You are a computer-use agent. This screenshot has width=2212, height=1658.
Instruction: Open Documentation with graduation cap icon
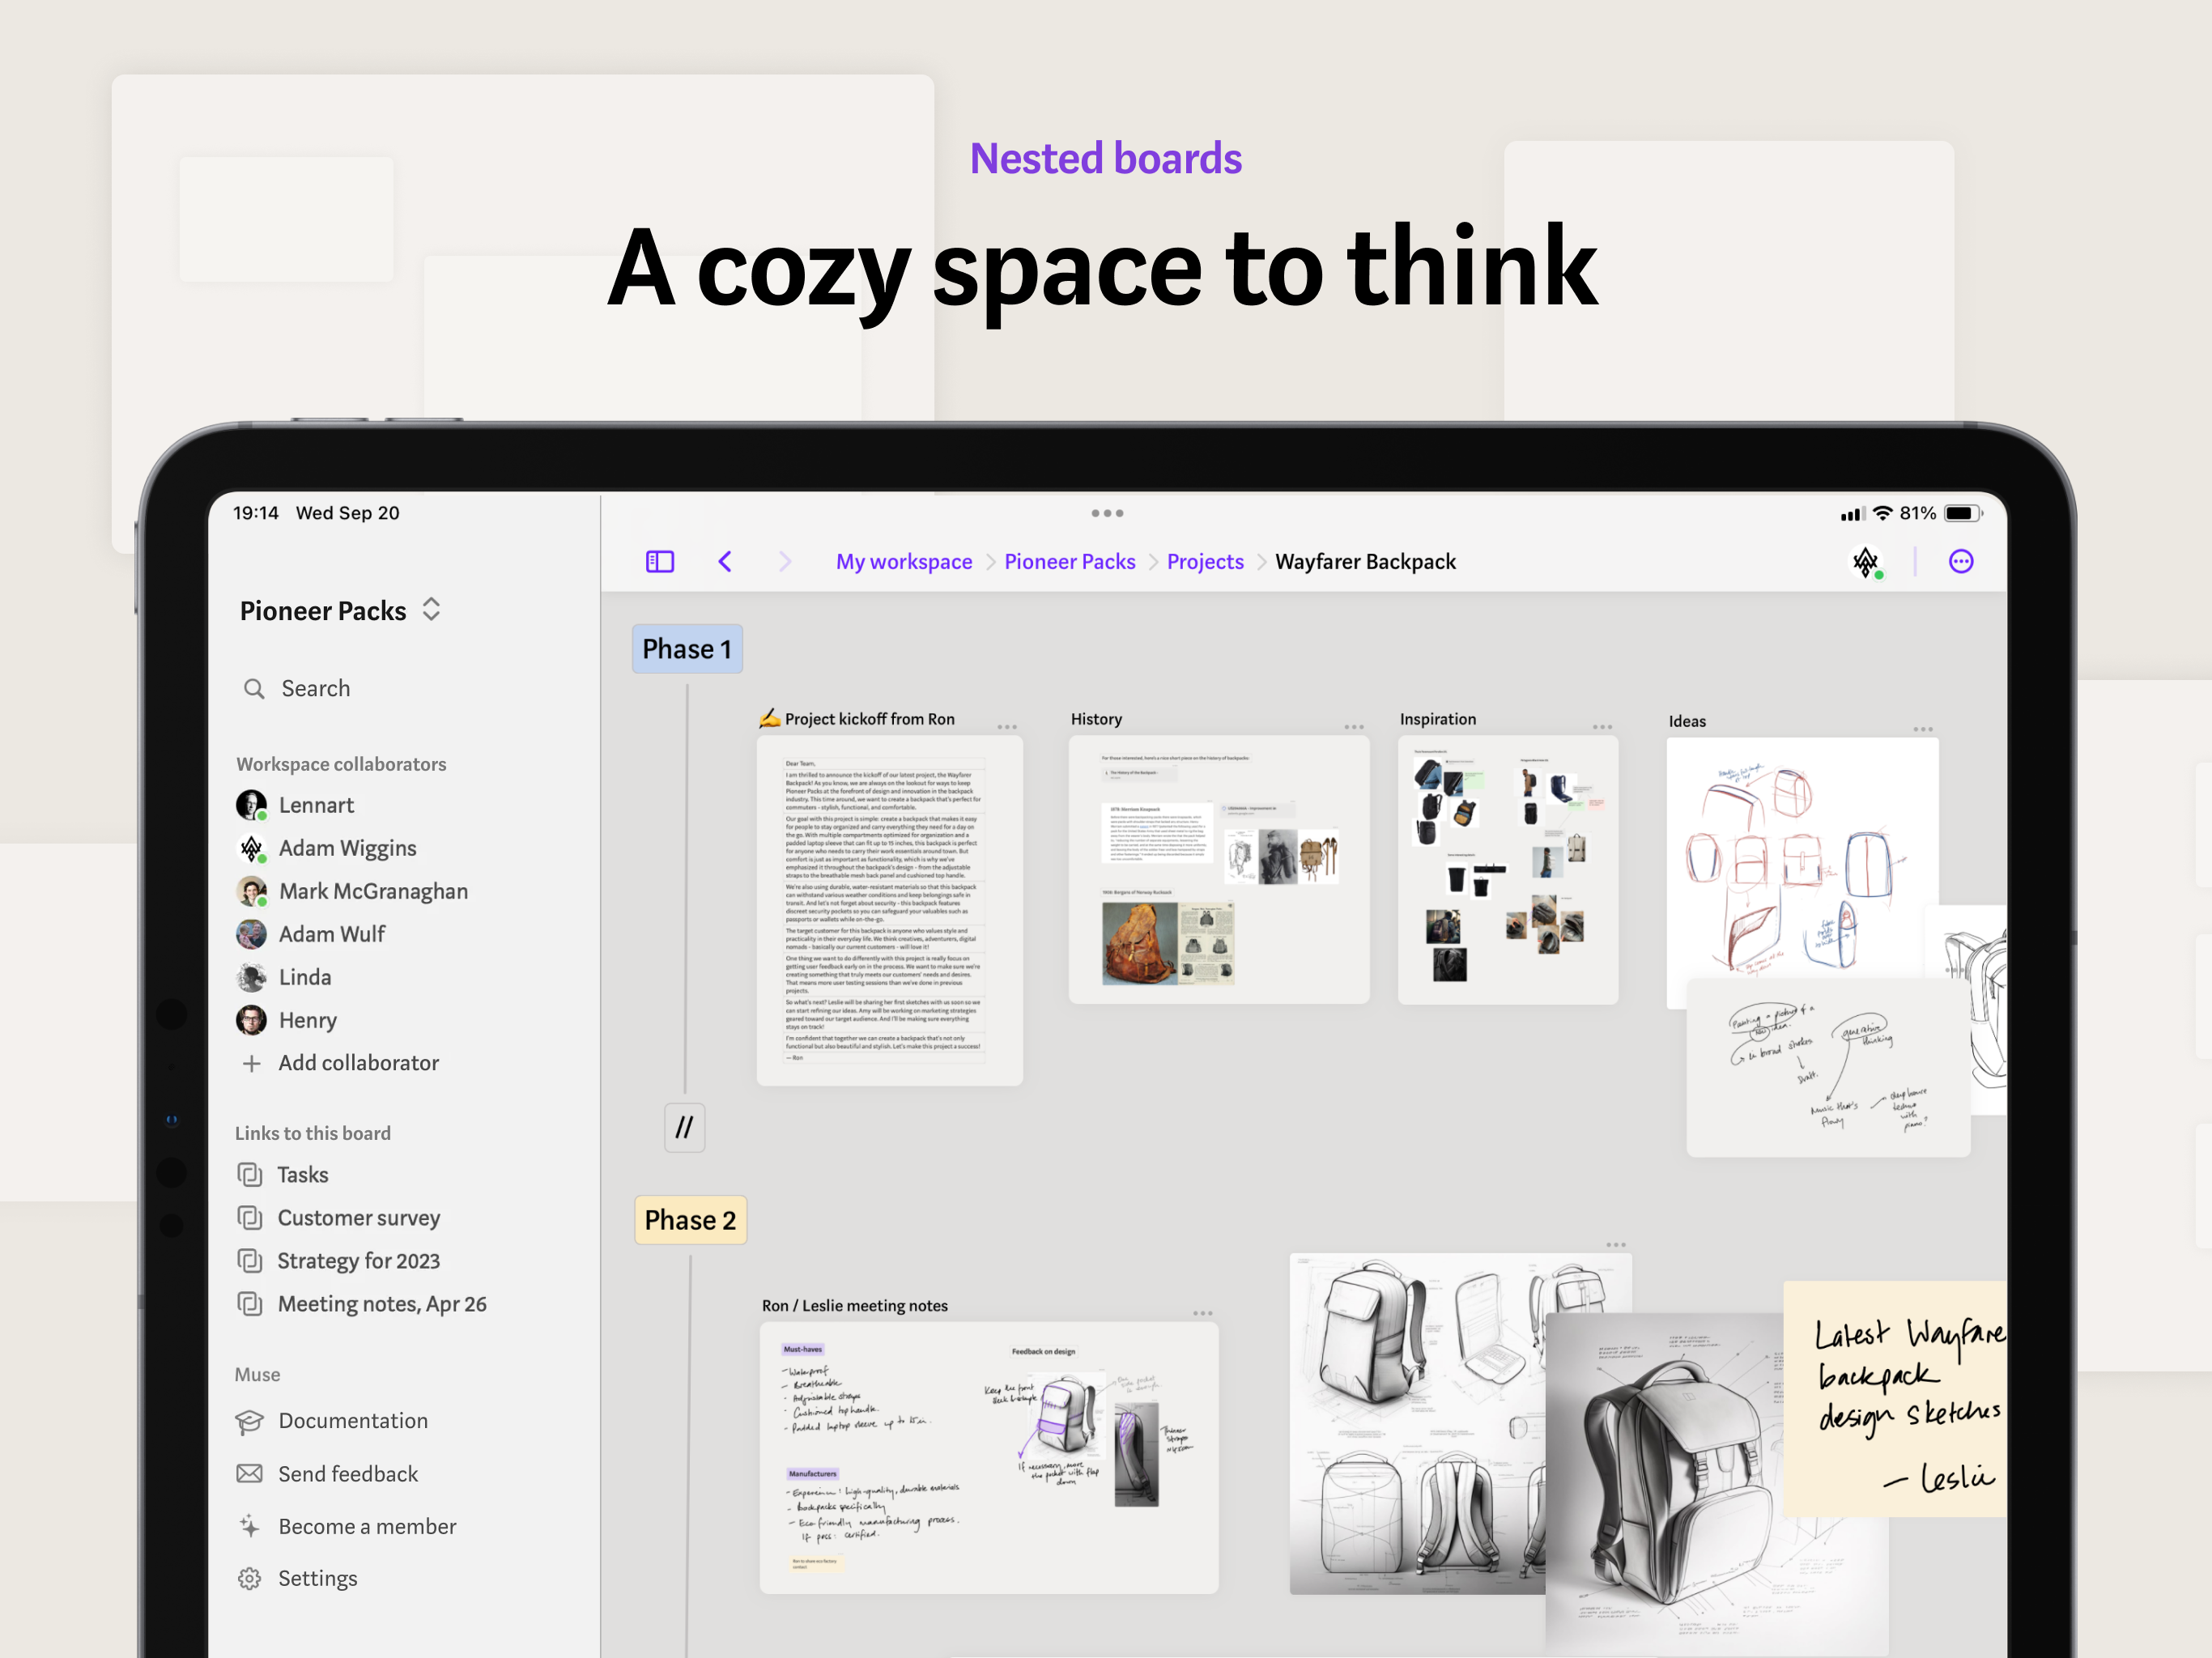point(352,1421)
